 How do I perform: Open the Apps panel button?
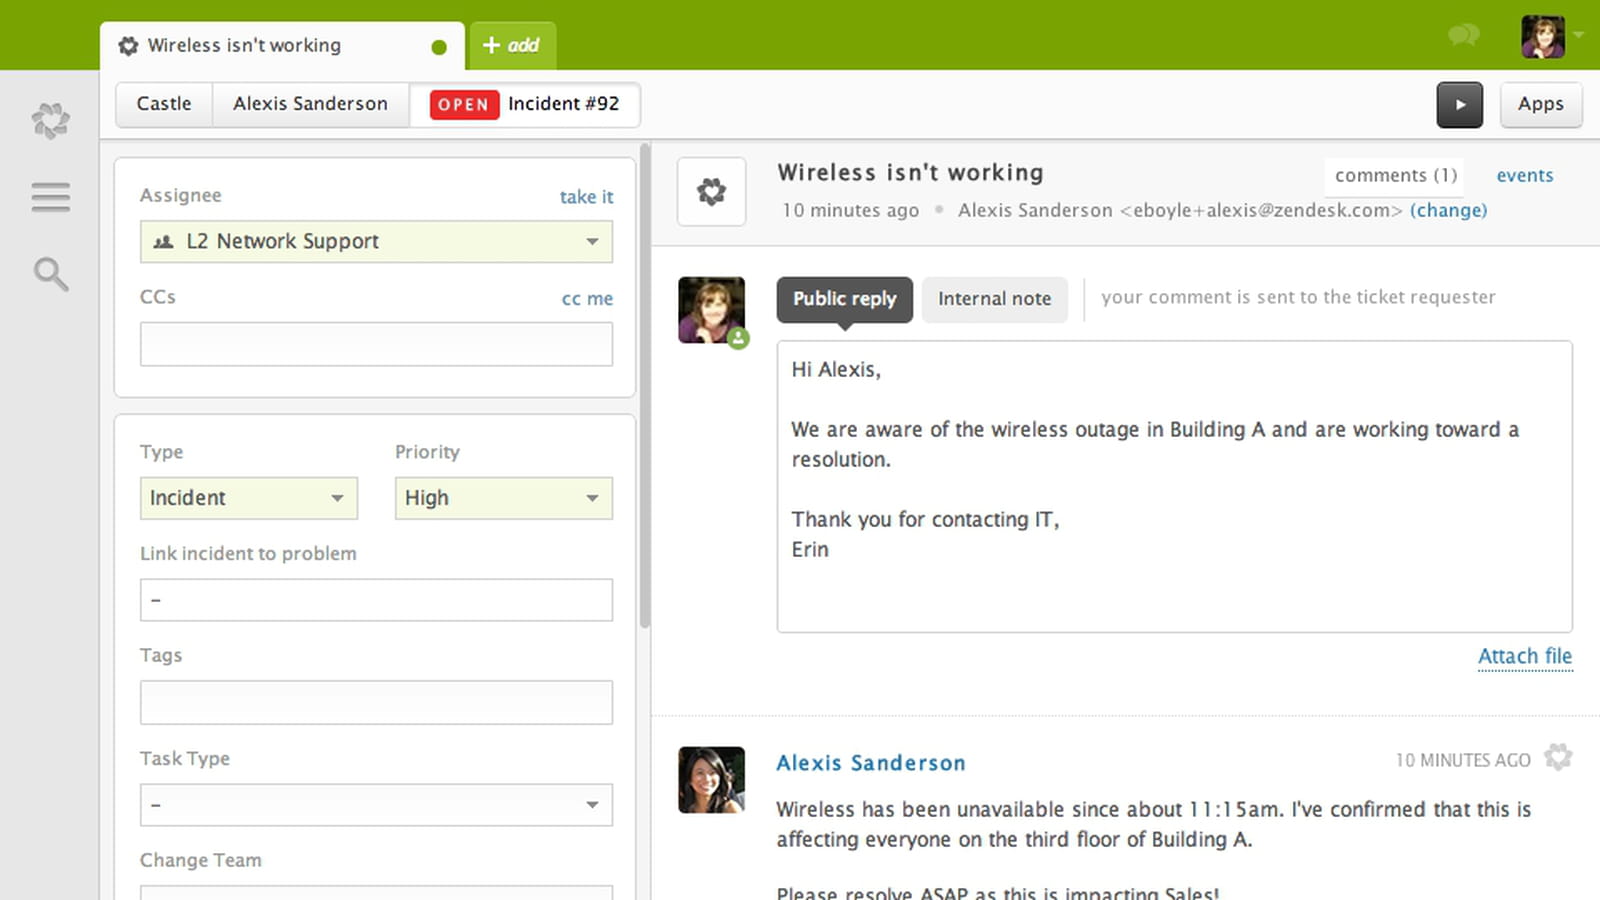tap(1541, 104)
